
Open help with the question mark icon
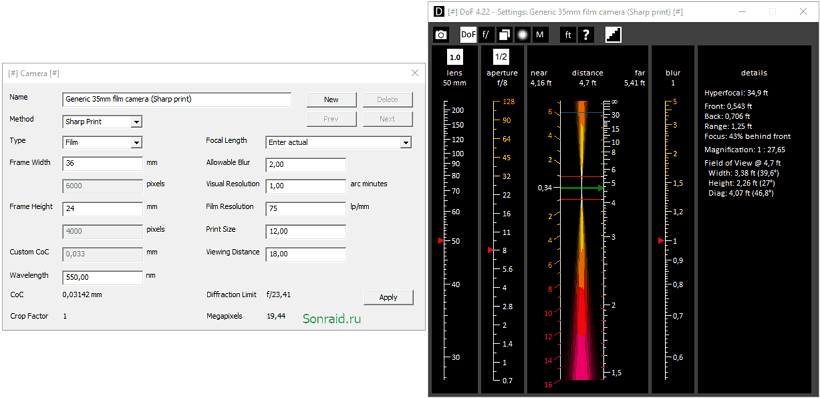586,35
